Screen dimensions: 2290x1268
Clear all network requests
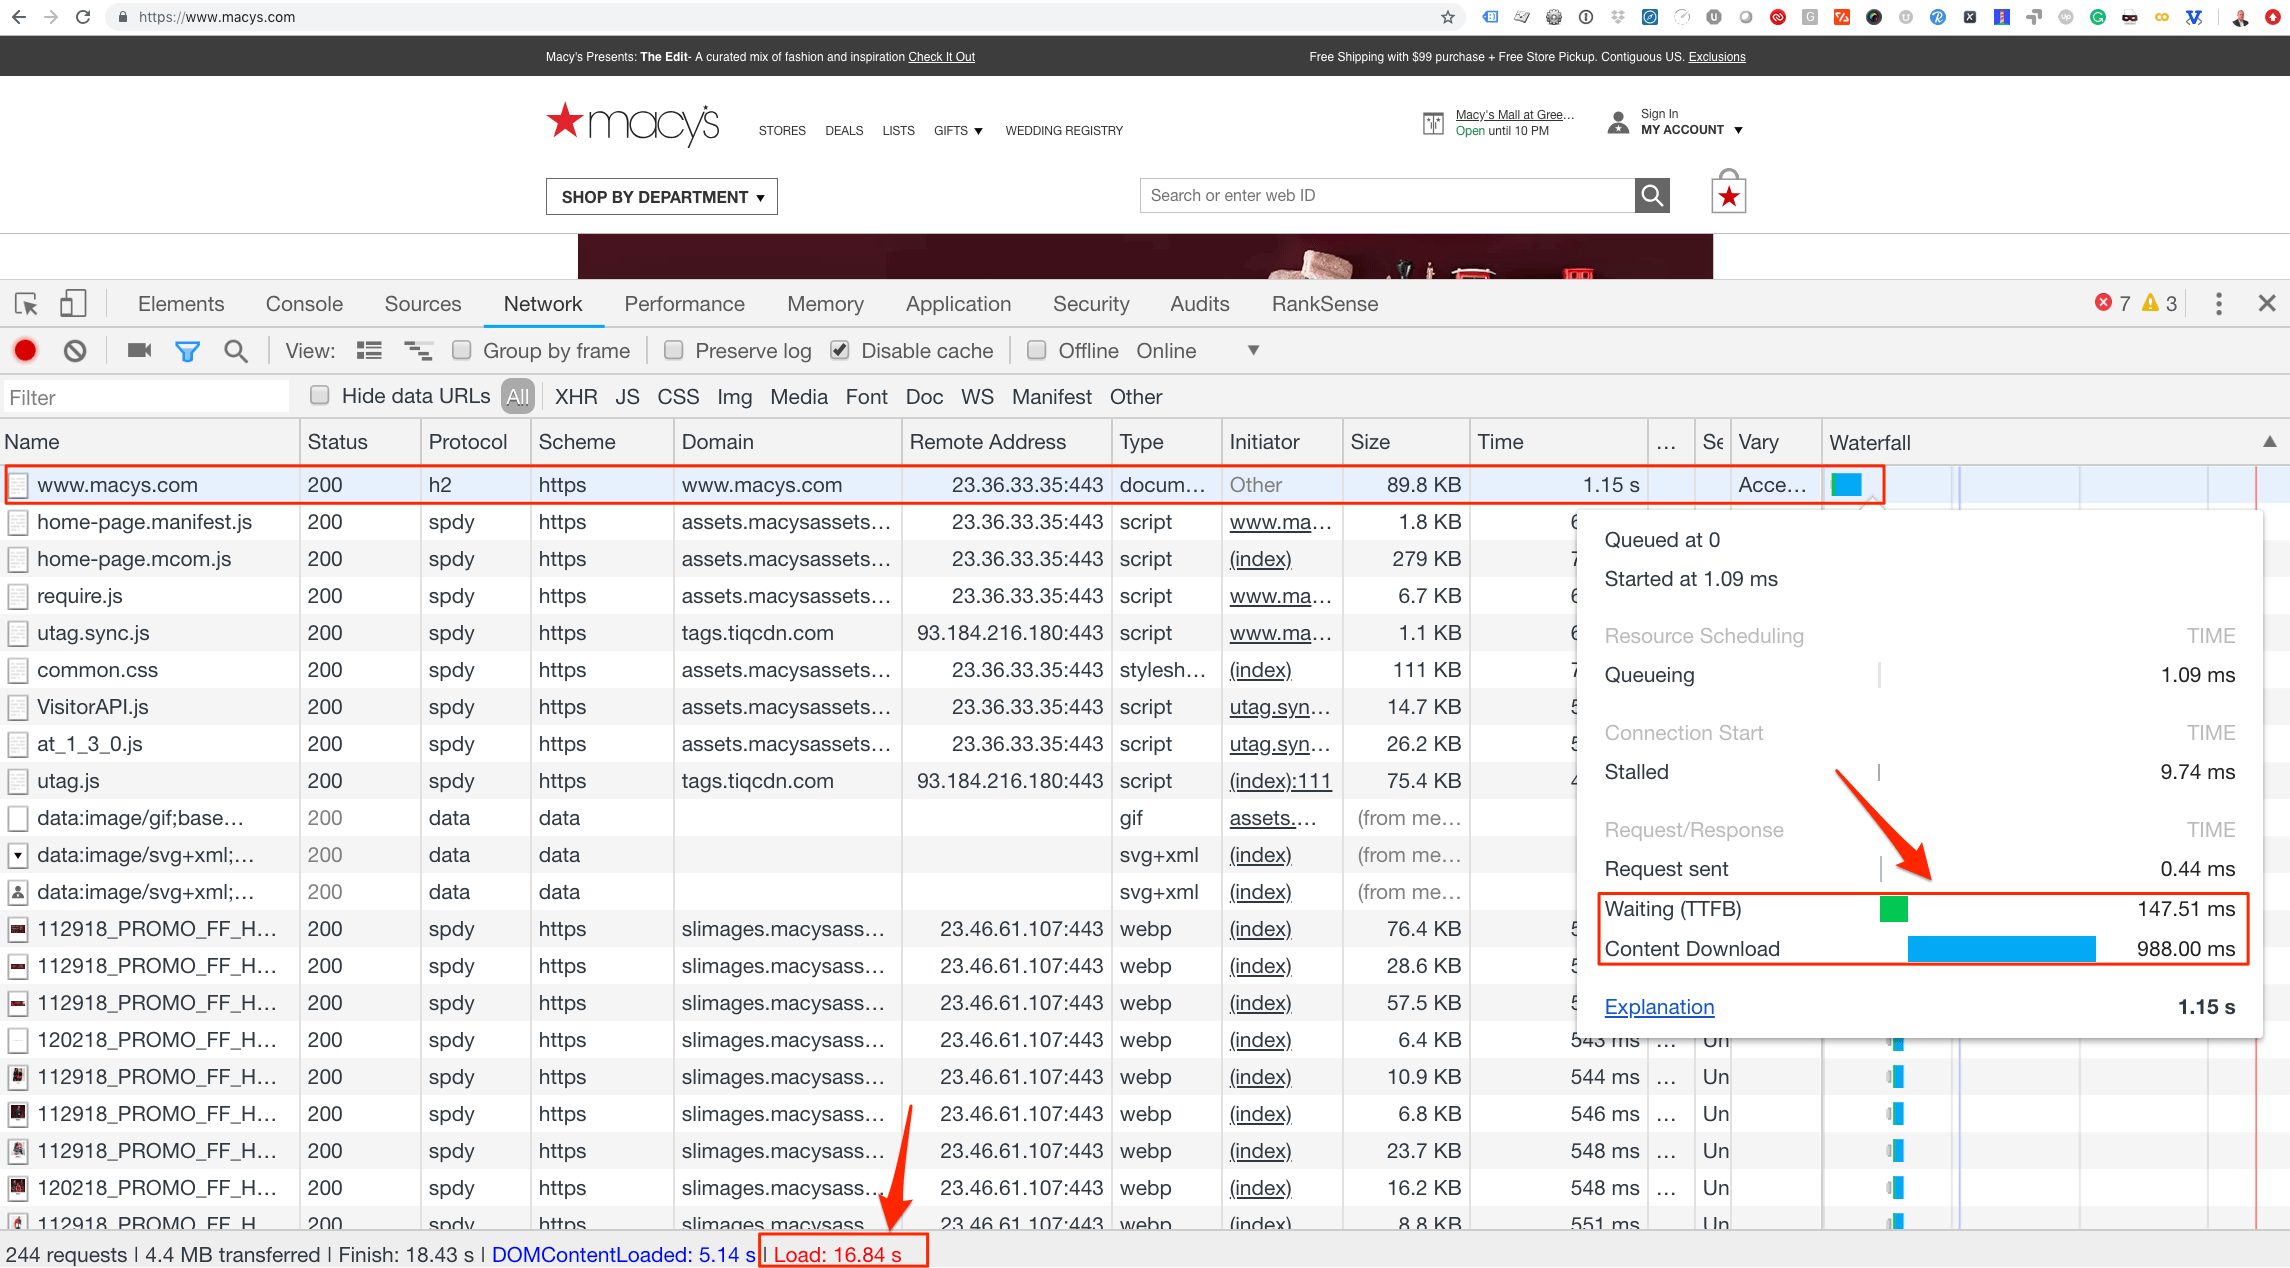(74, 350)
